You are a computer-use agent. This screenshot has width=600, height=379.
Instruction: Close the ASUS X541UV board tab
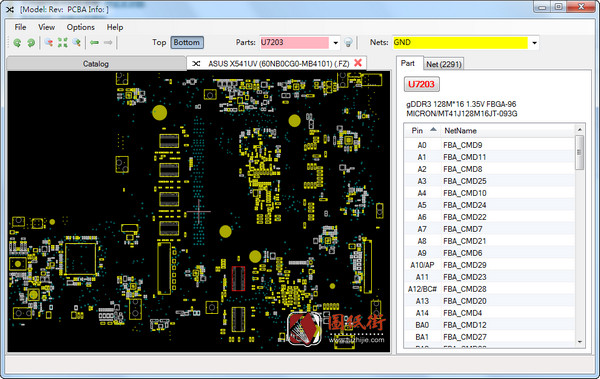click(x=358, y=63)
